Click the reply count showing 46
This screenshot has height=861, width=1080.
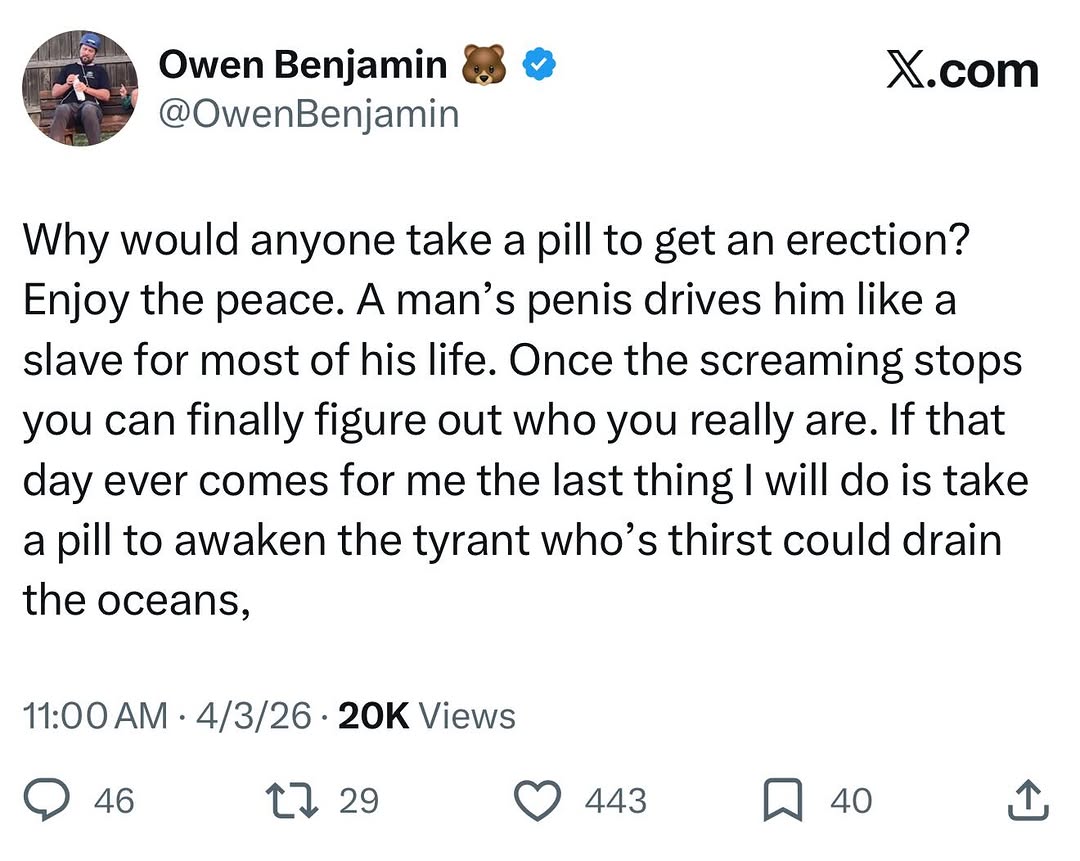tap(114, 801)
